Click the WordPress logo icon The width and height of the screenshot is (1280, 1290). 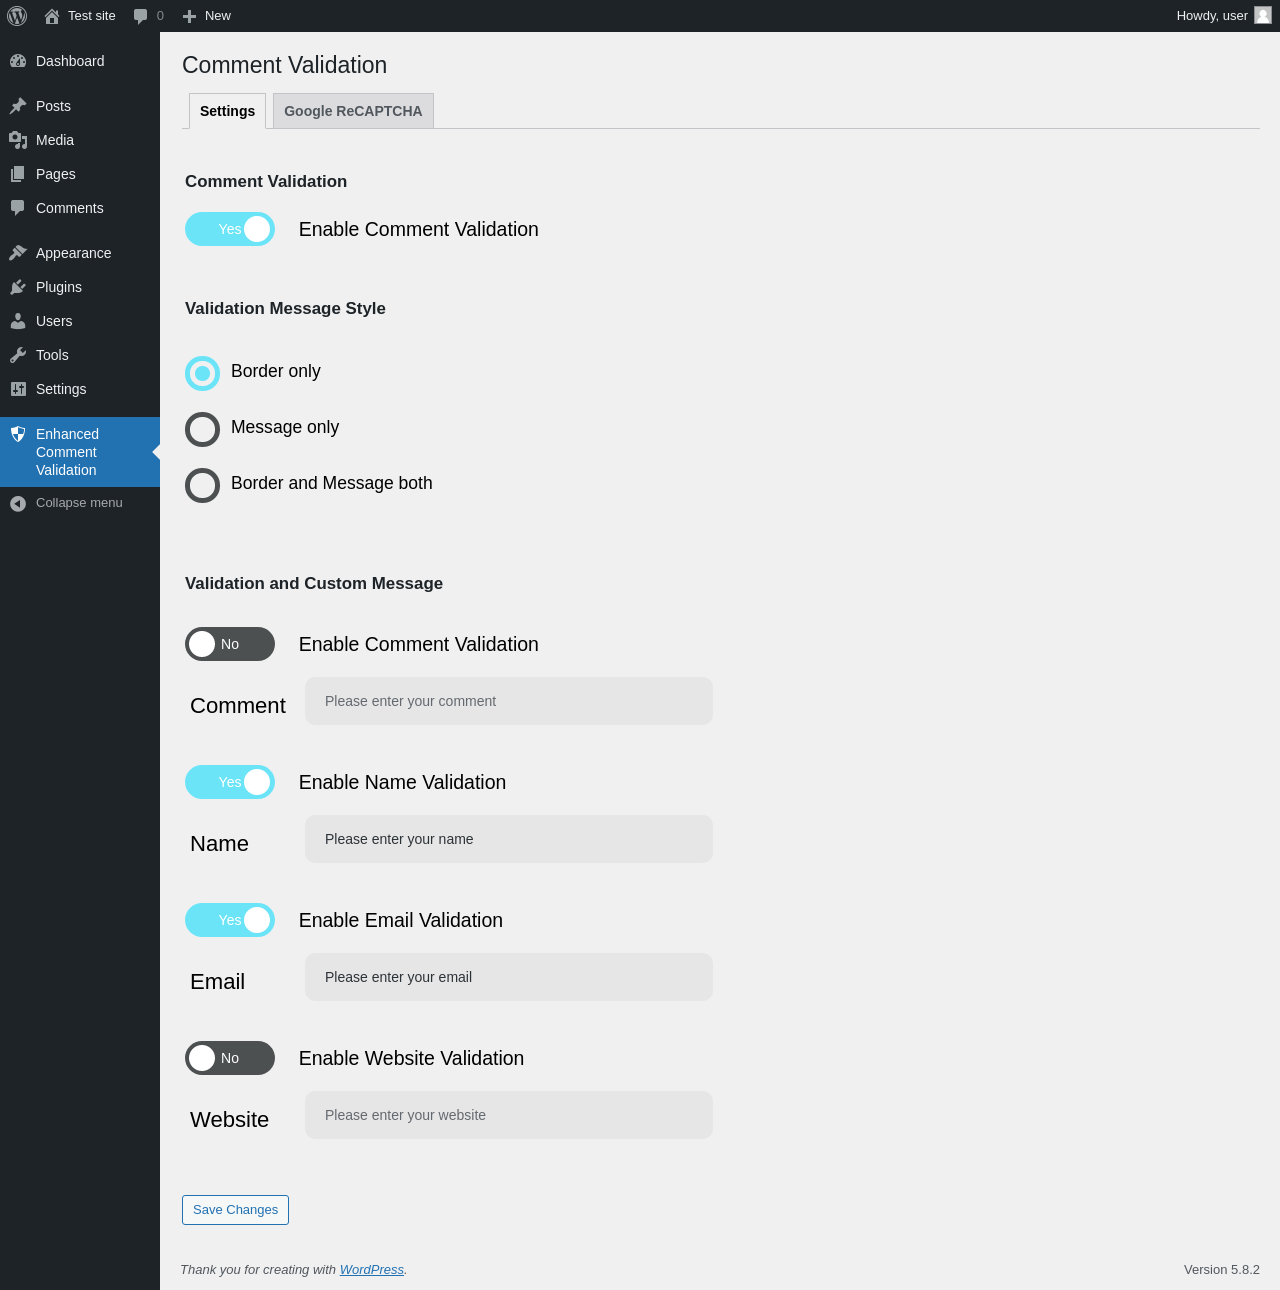[x=17, y=16]
